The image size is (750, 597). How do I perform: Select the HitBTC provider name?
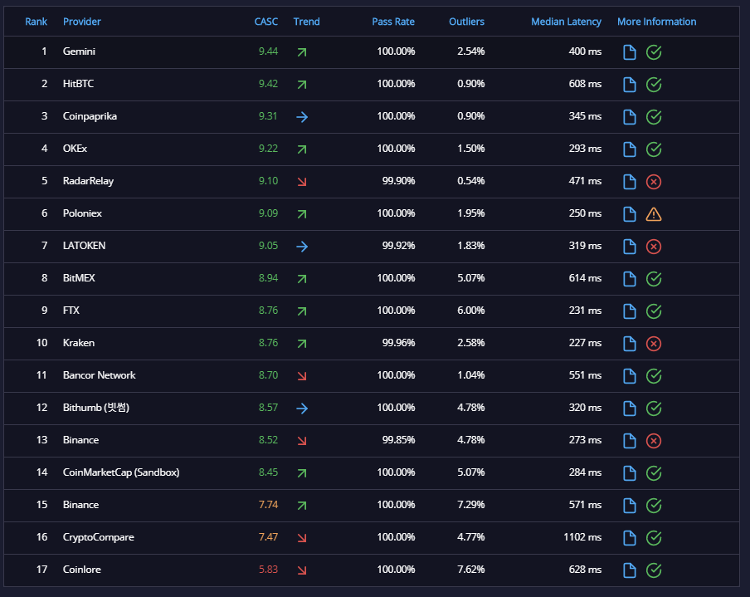click(78, 84)
